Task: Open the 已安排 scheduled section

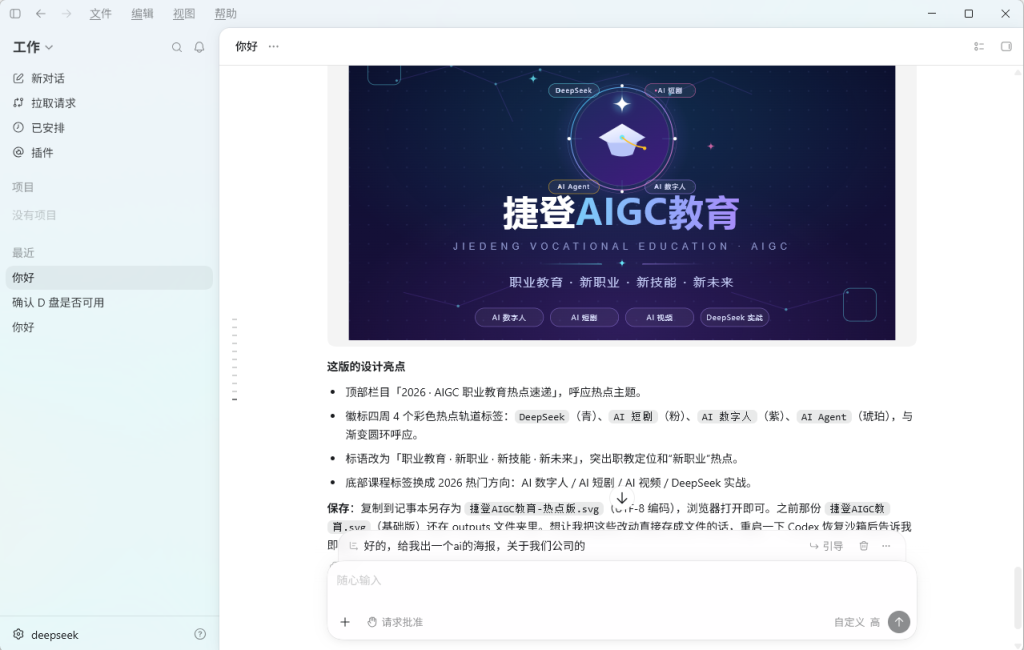Action: [x=109, y=128]
